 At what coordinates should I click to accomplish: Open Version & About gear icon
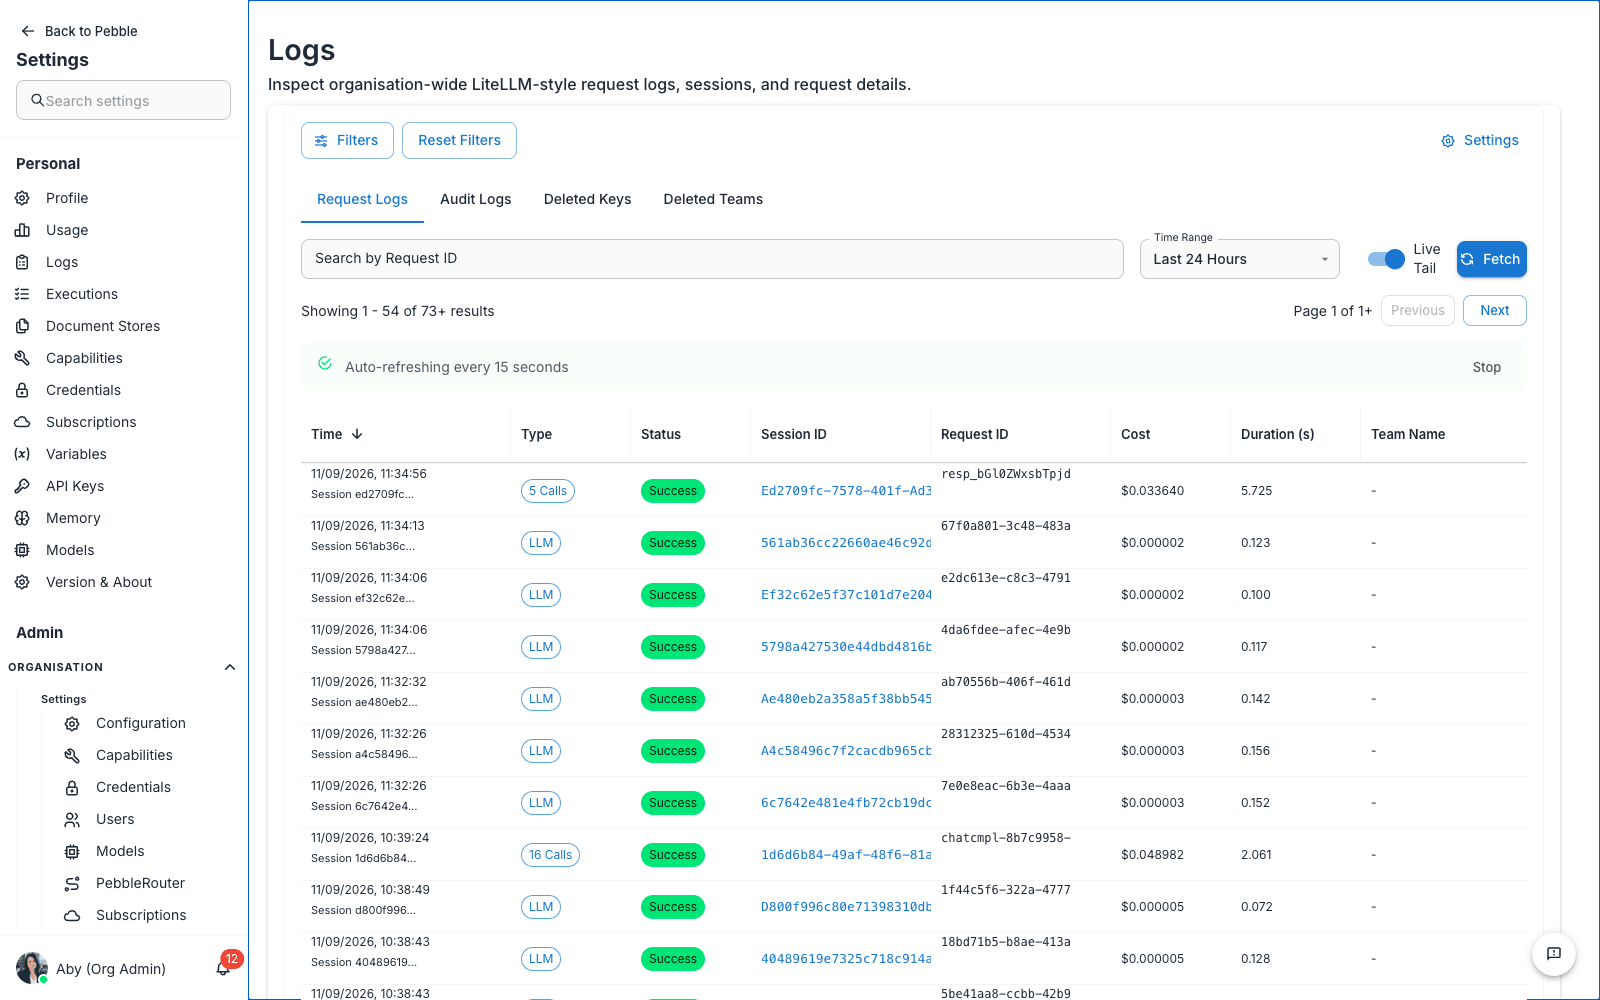click(22, 582)
